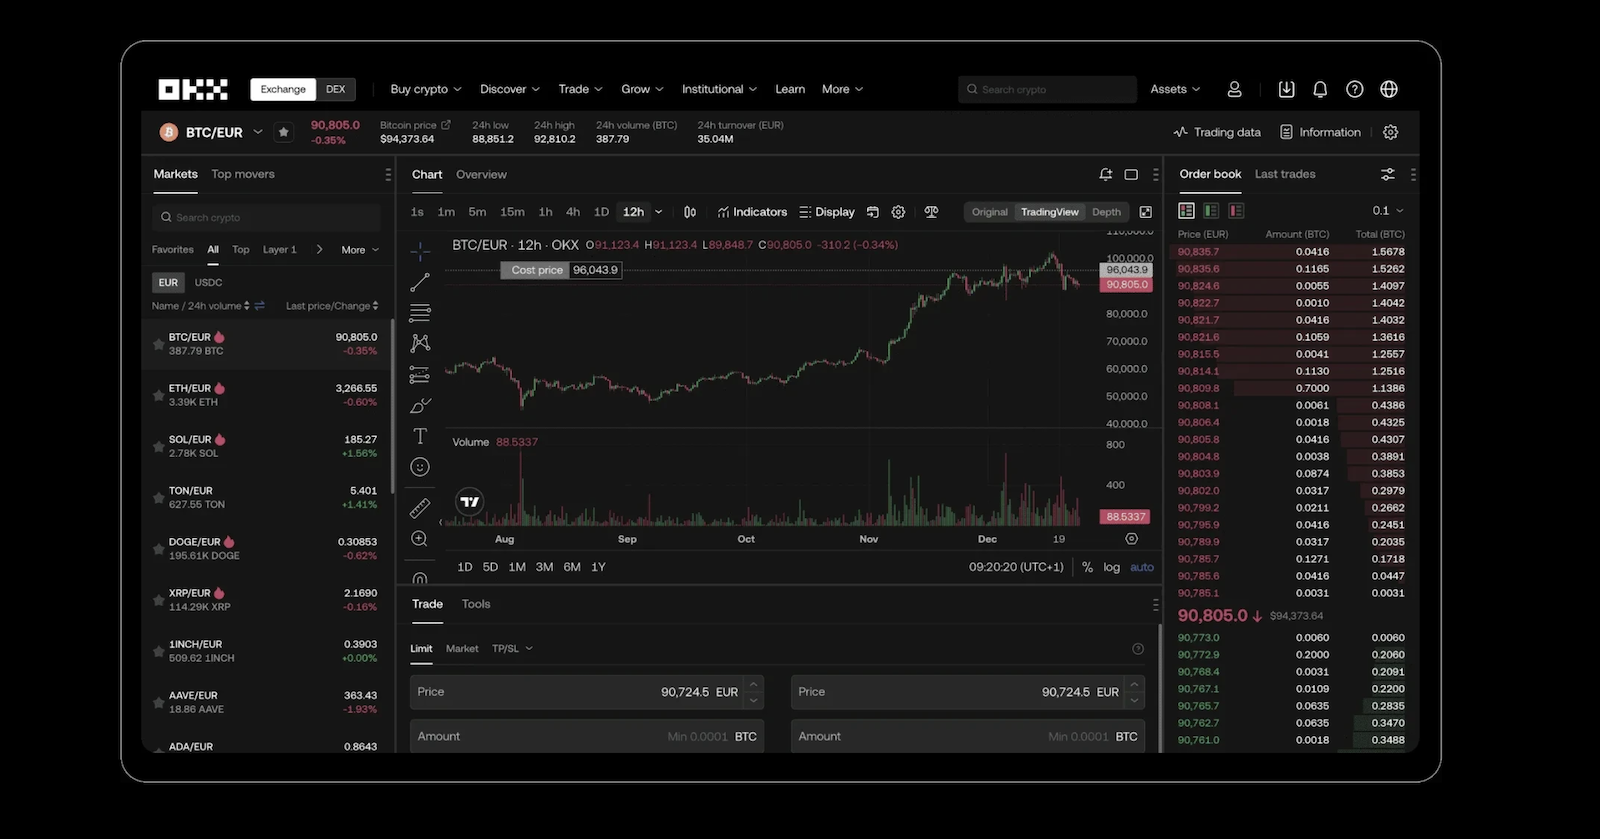Toggle the log scale on chart

pos(1111,567)
